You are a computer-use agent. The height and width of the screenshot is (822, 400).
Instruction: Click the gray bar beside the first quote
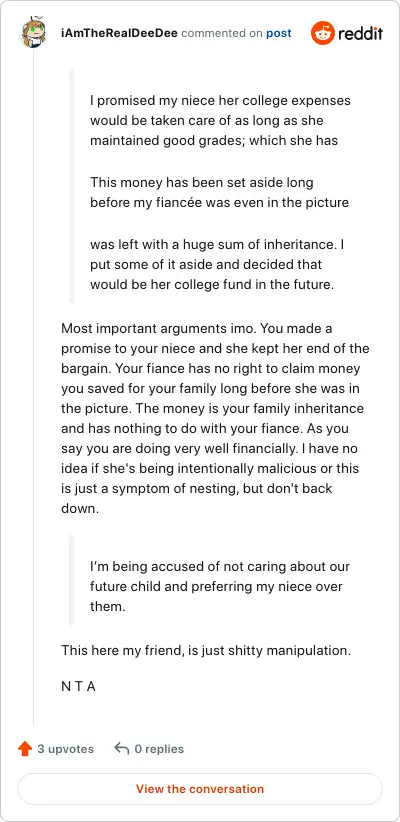(72, 186)
